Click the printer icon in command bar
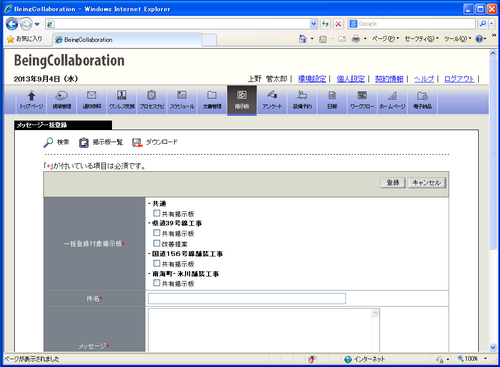This screenshot has width=500, height=367. coord(356,39)
